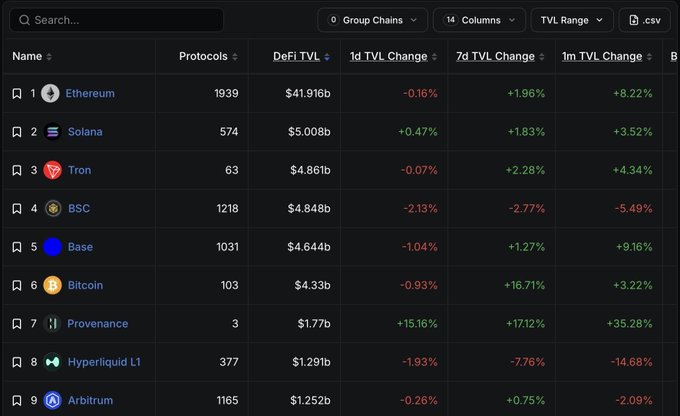Bookmark the Bitcoin row
Image resolution: width=680 pixels, height=416 pixels.
pyautogui.click(x=17, y=285)
